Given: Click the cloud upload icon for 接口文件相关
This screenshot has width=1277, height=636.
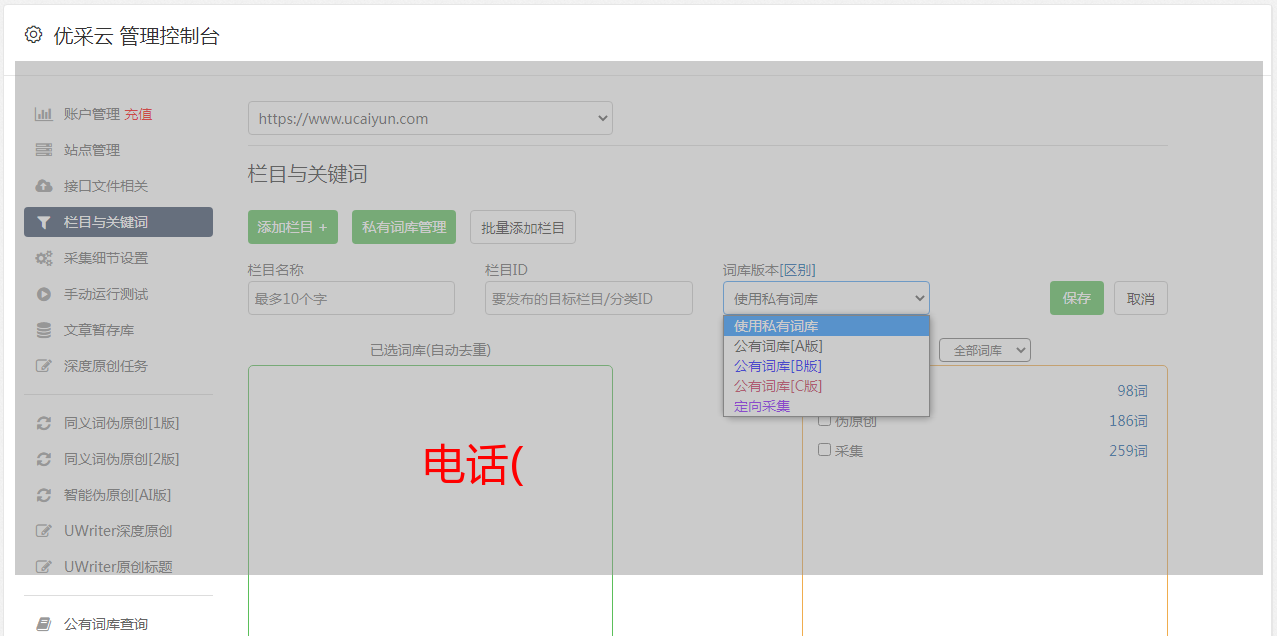Looking at the screenshot, I should click(x=43, y=186).
